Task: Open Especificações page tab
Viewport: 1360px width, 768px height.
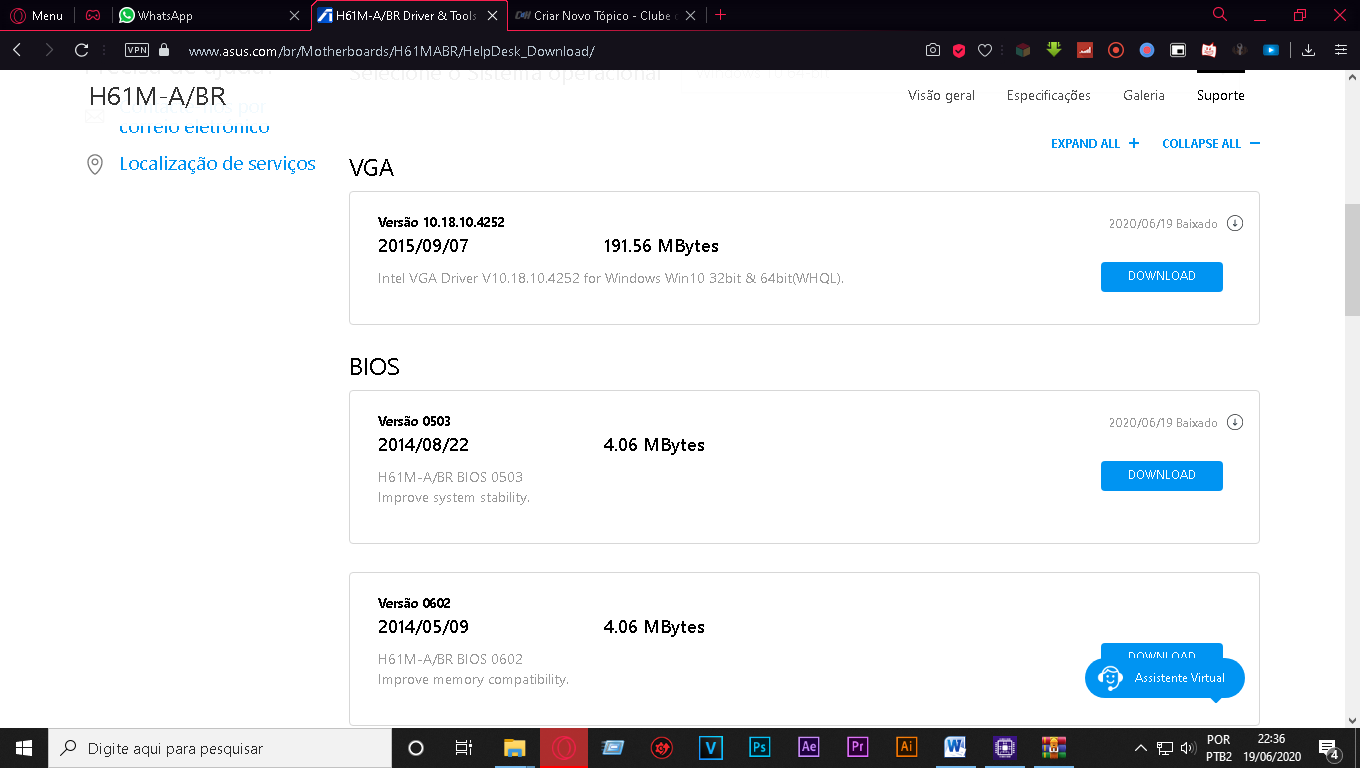Action: (x=1049, y=96)
